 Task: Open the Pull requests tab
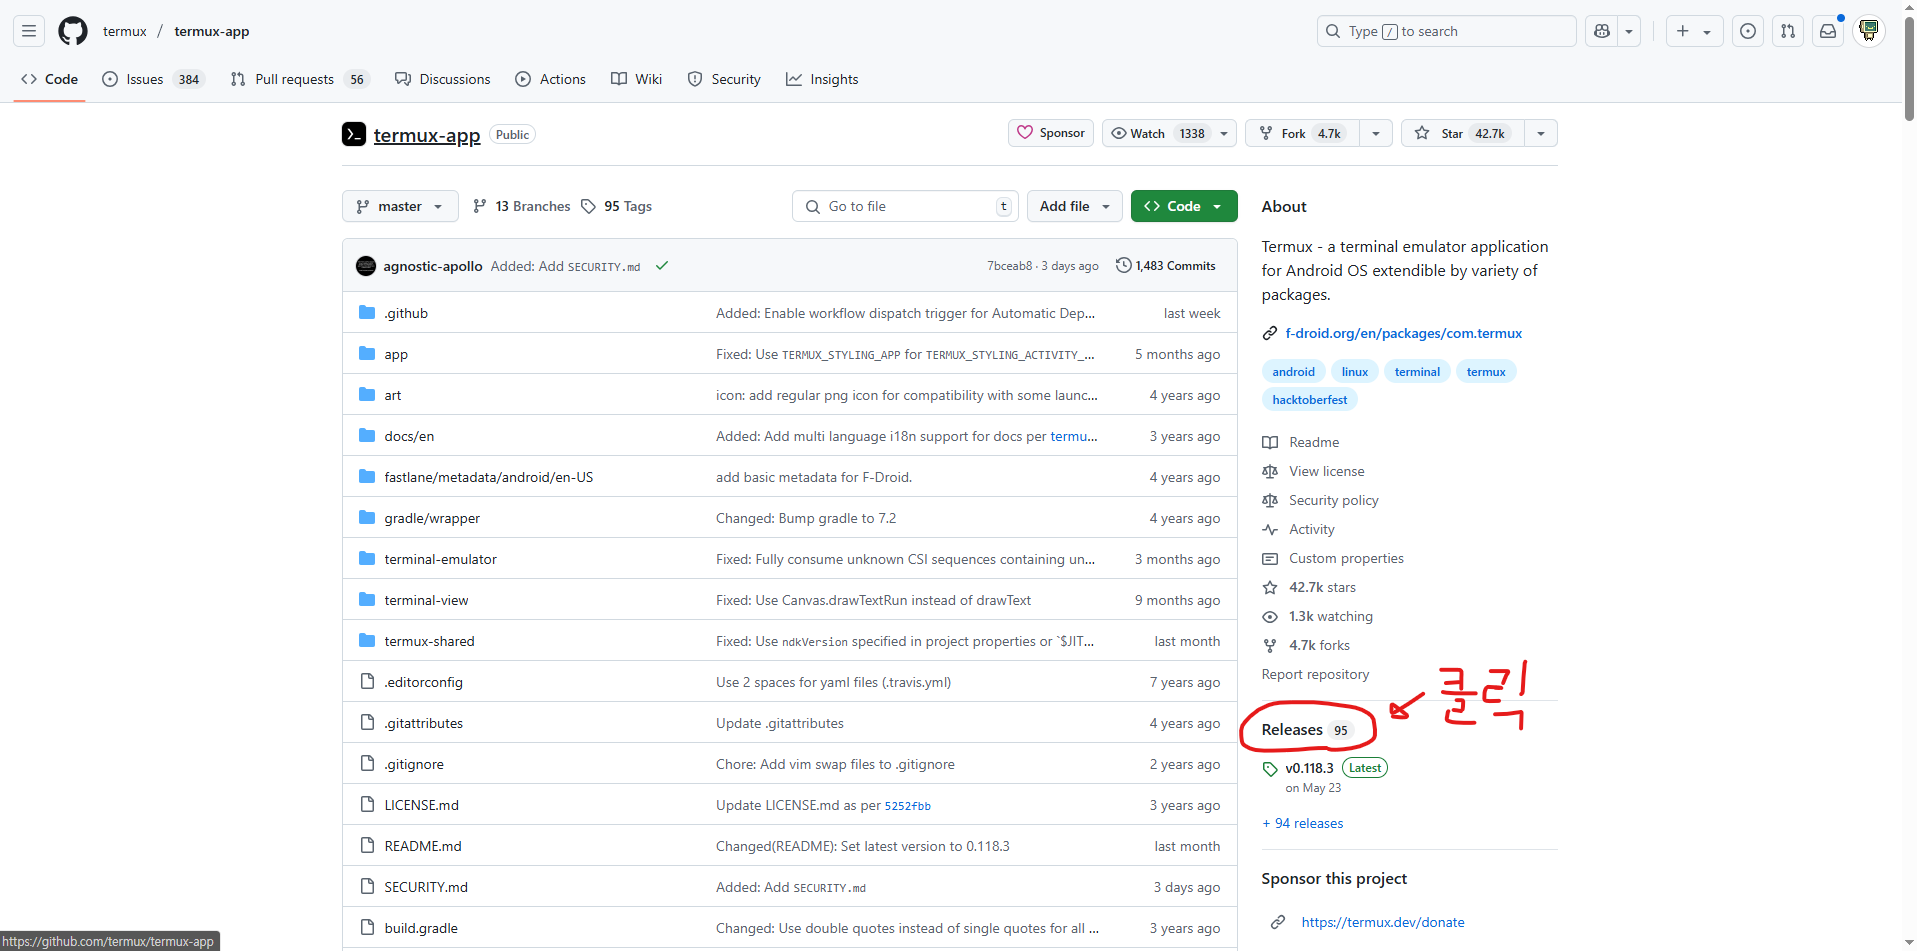(x=300, y=79)
